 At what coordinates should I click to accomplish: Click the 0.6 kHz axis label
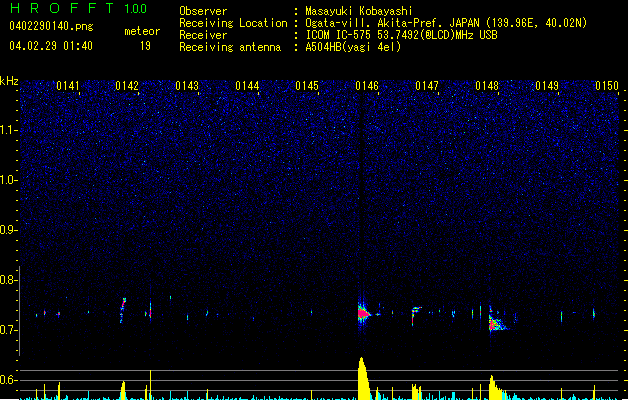(x=8, y=380)
